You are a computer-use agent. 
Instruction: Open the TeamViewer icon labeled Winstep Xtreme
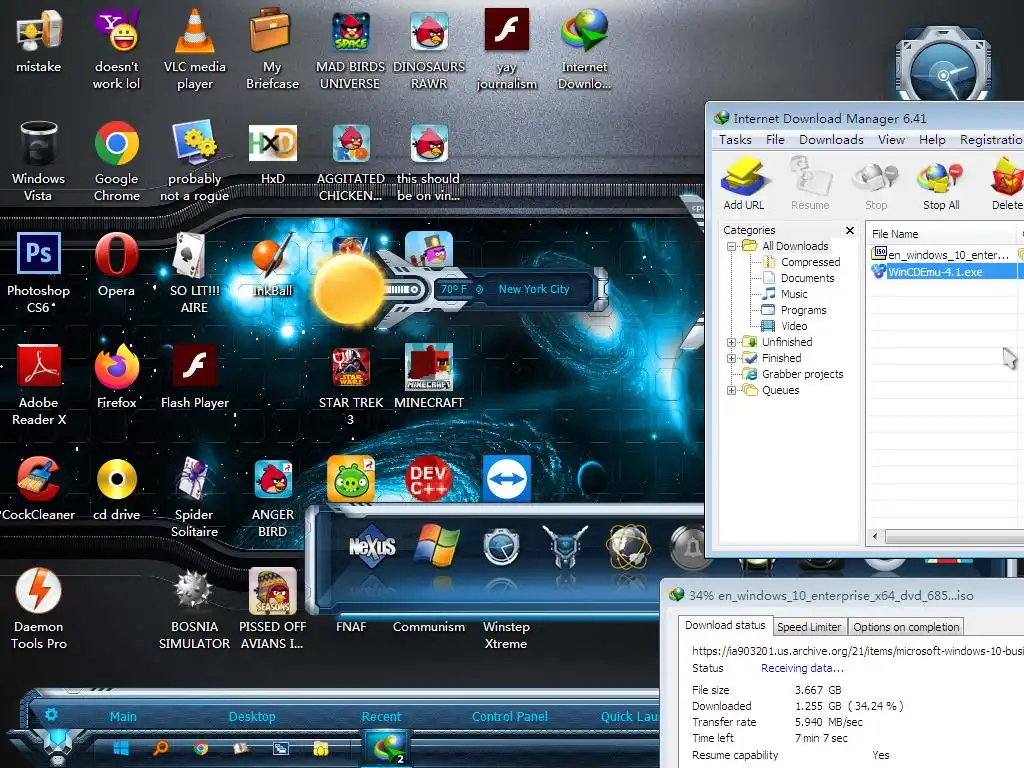point(507,479)
